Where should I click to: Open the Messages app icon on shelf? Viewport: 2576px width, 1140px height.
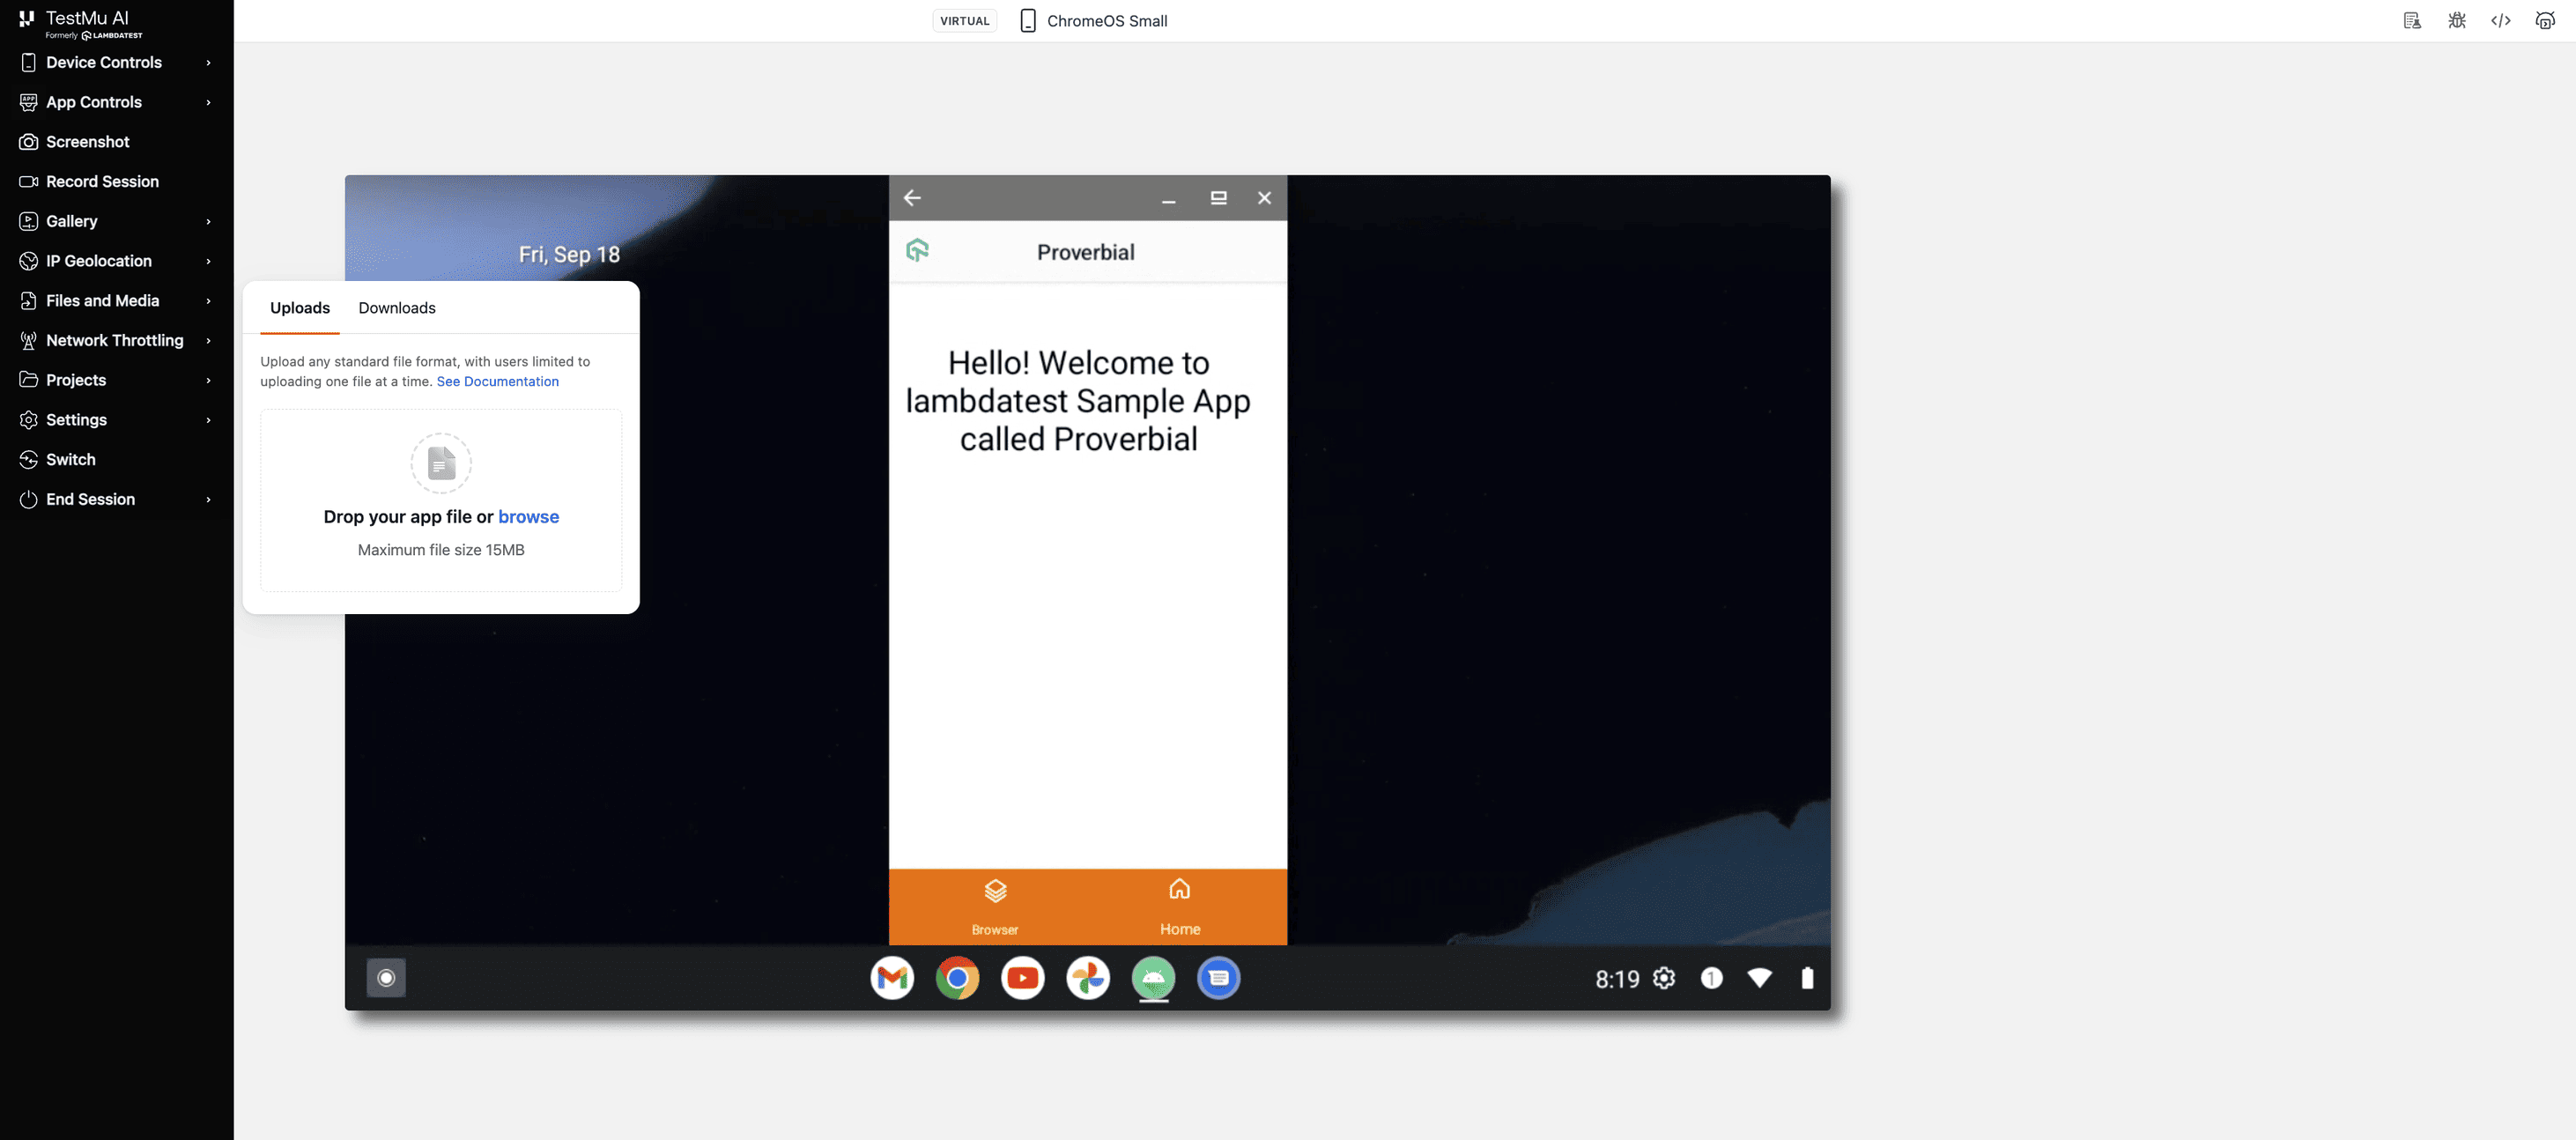pyautogui.click(x=1218, y=978)
